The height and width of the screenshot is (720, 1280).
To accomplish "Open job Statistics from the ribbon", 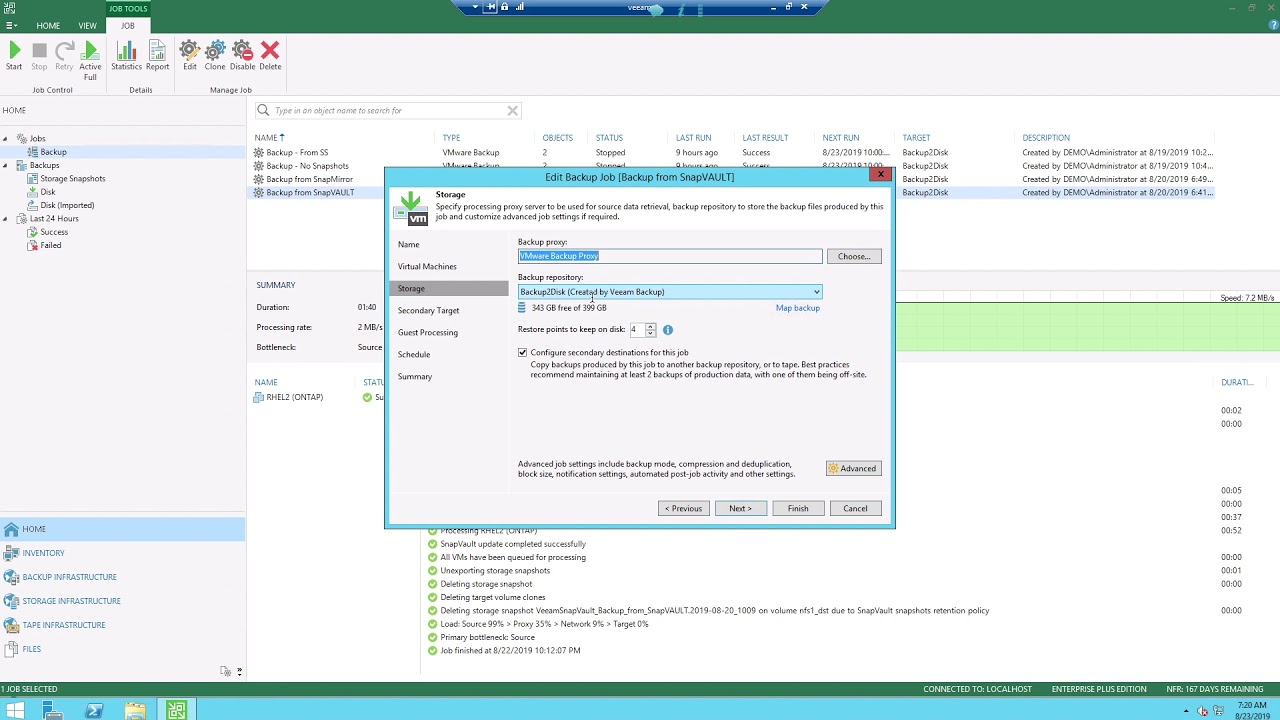I will 126,56.
